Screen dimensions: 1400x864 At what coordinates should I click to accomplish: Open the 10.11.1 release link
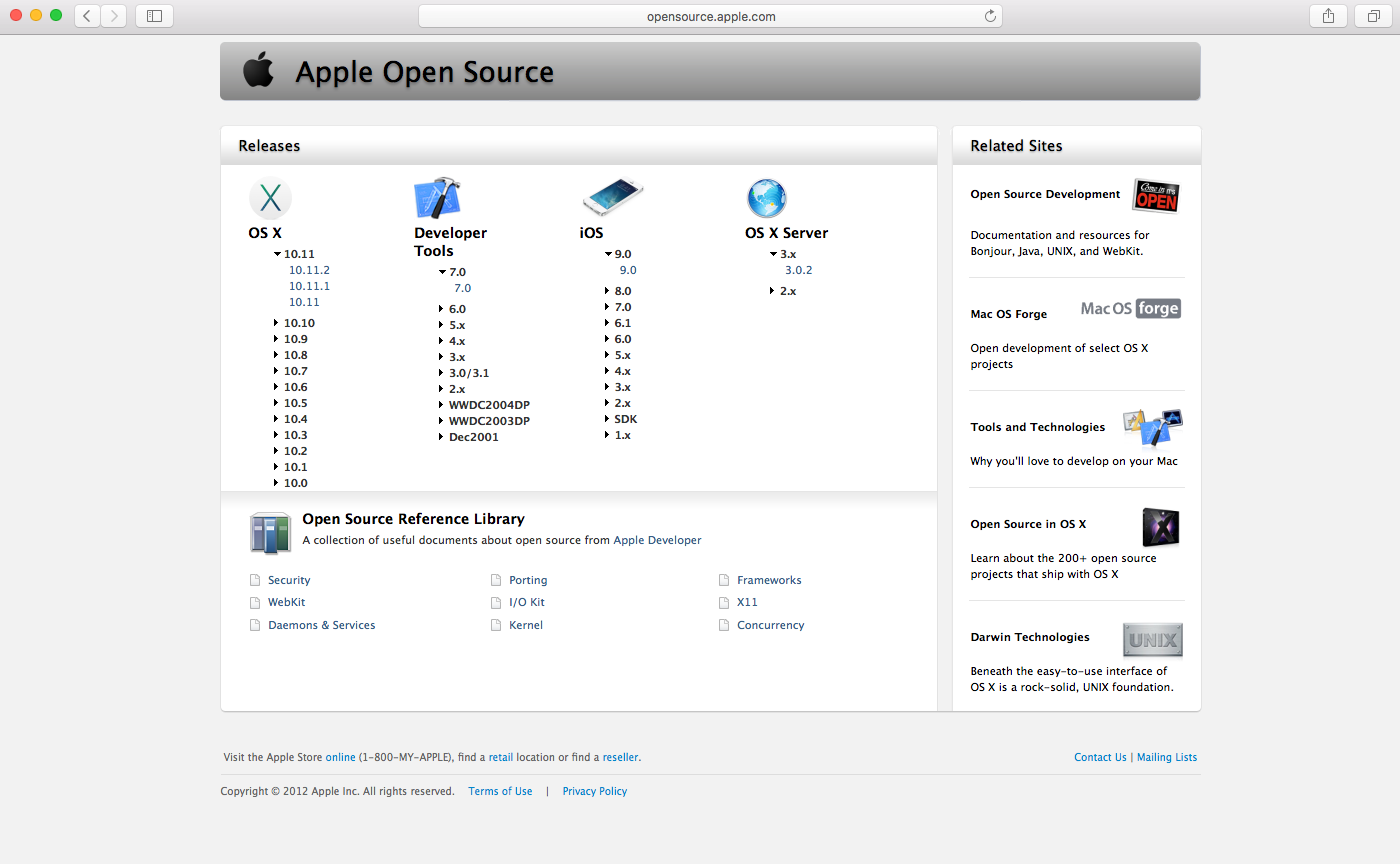click(309, 286)
